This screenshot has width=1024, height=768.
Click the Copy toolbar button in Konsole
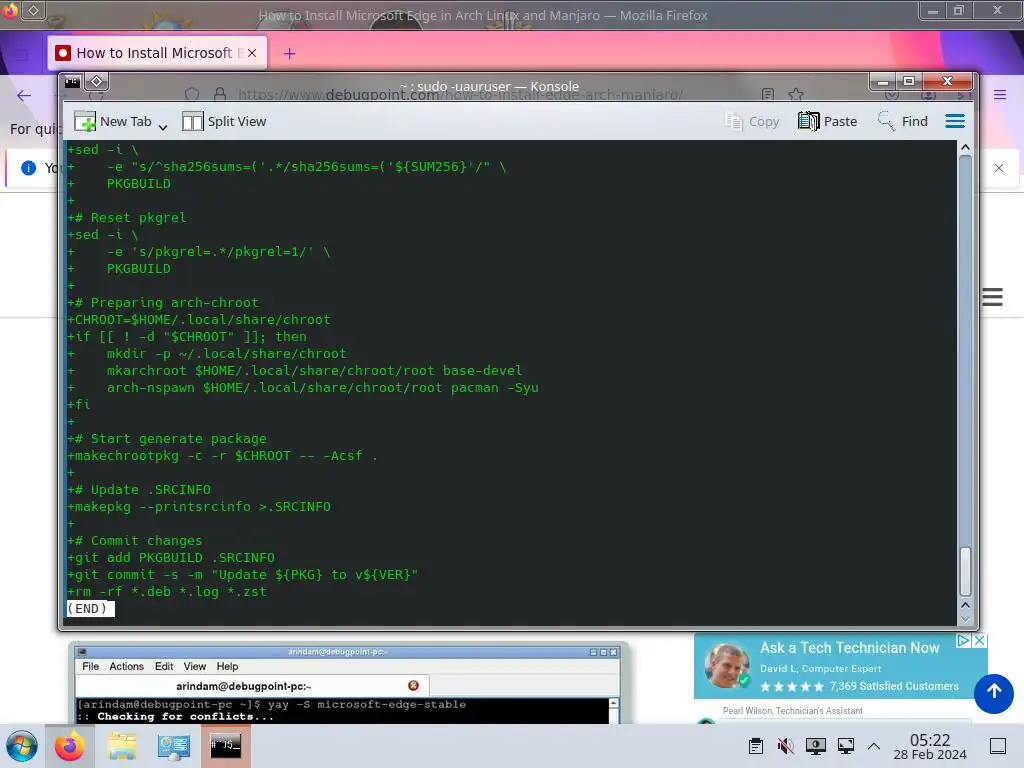(x=752, y=121)
